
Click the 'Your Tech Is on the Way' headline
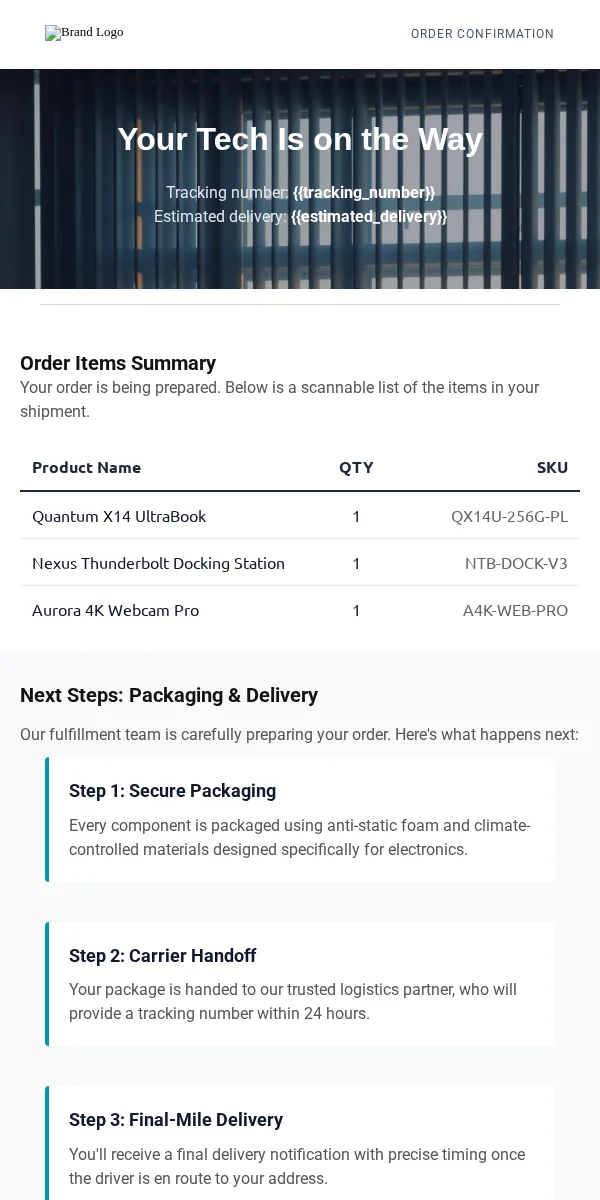[x=300, y=139]
